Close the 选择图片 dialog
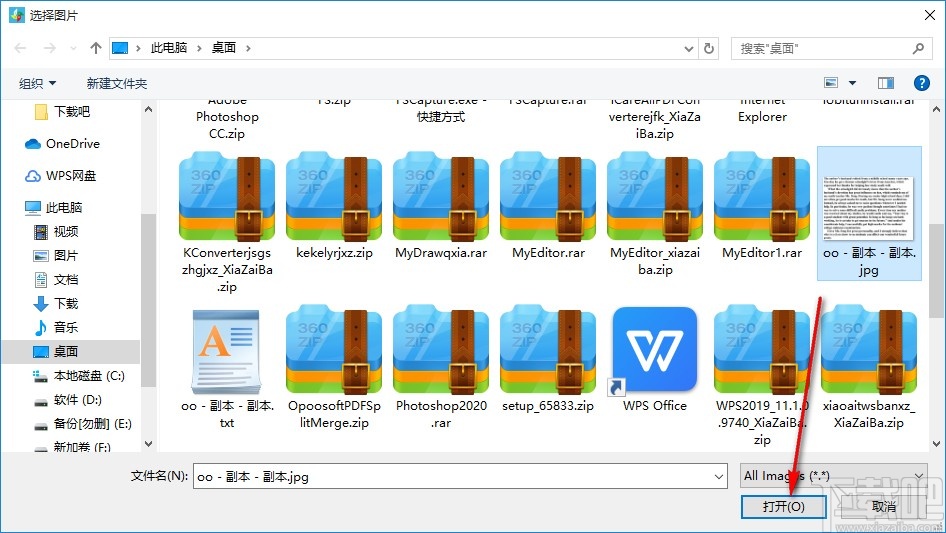 [x=930, y=15]
